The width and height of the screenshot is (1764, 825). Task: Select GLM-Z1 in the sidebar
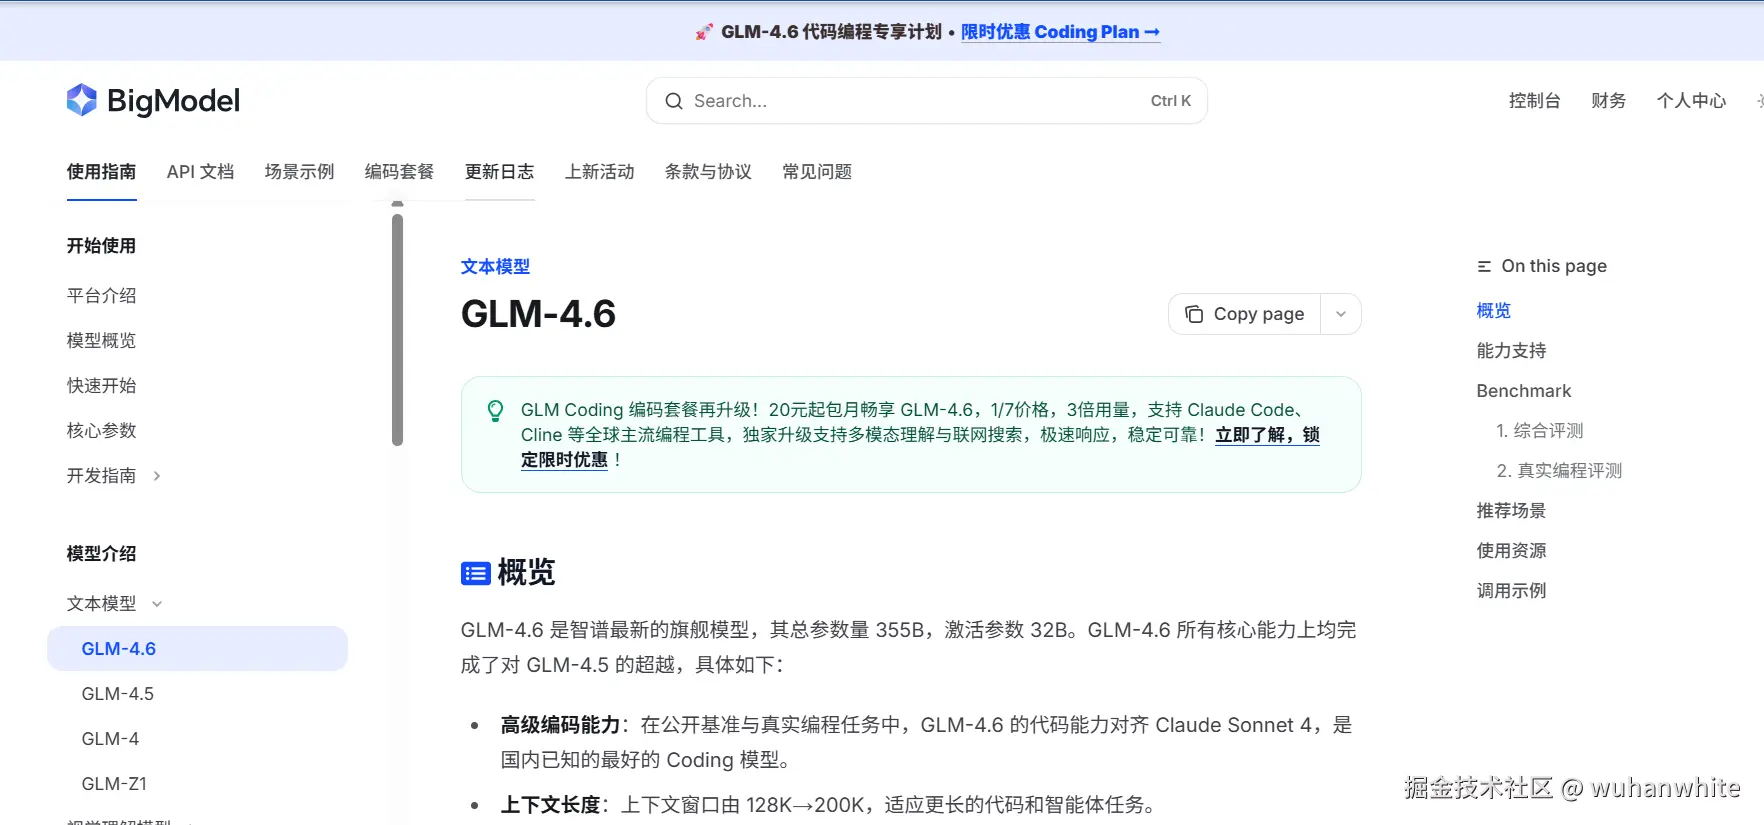tap(115, 784)
